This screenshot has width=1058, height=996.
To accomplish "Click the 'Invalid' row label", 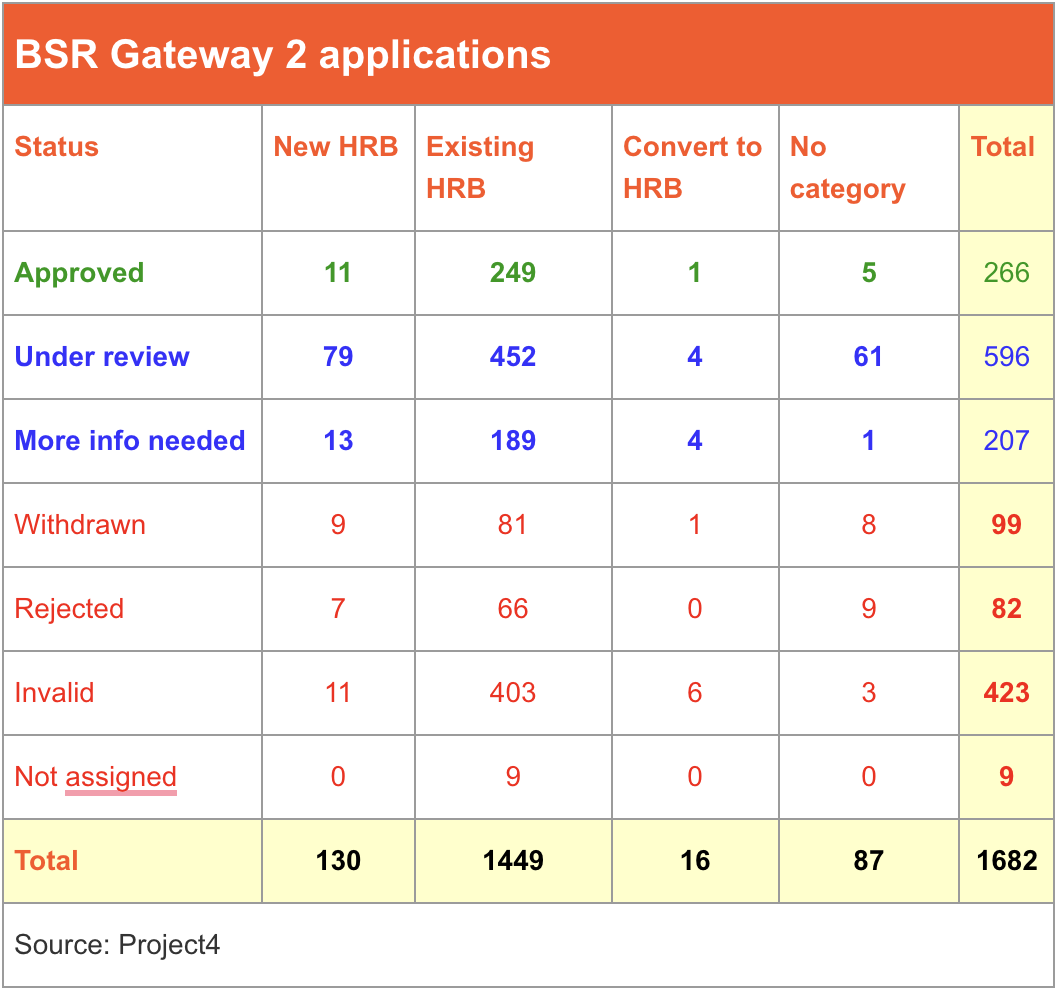I will coord(54,692).
